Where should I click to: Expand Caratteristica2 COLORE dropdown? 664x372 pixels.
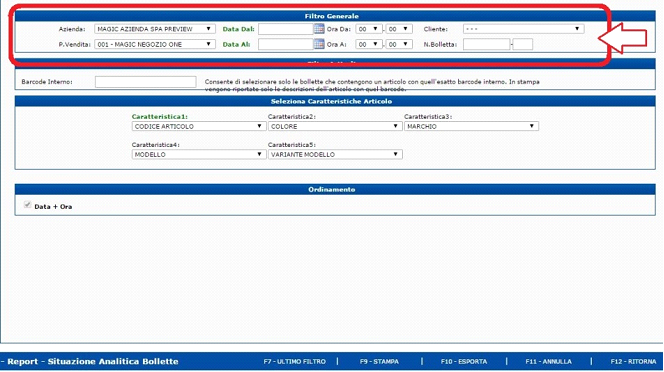pos(335,126)
